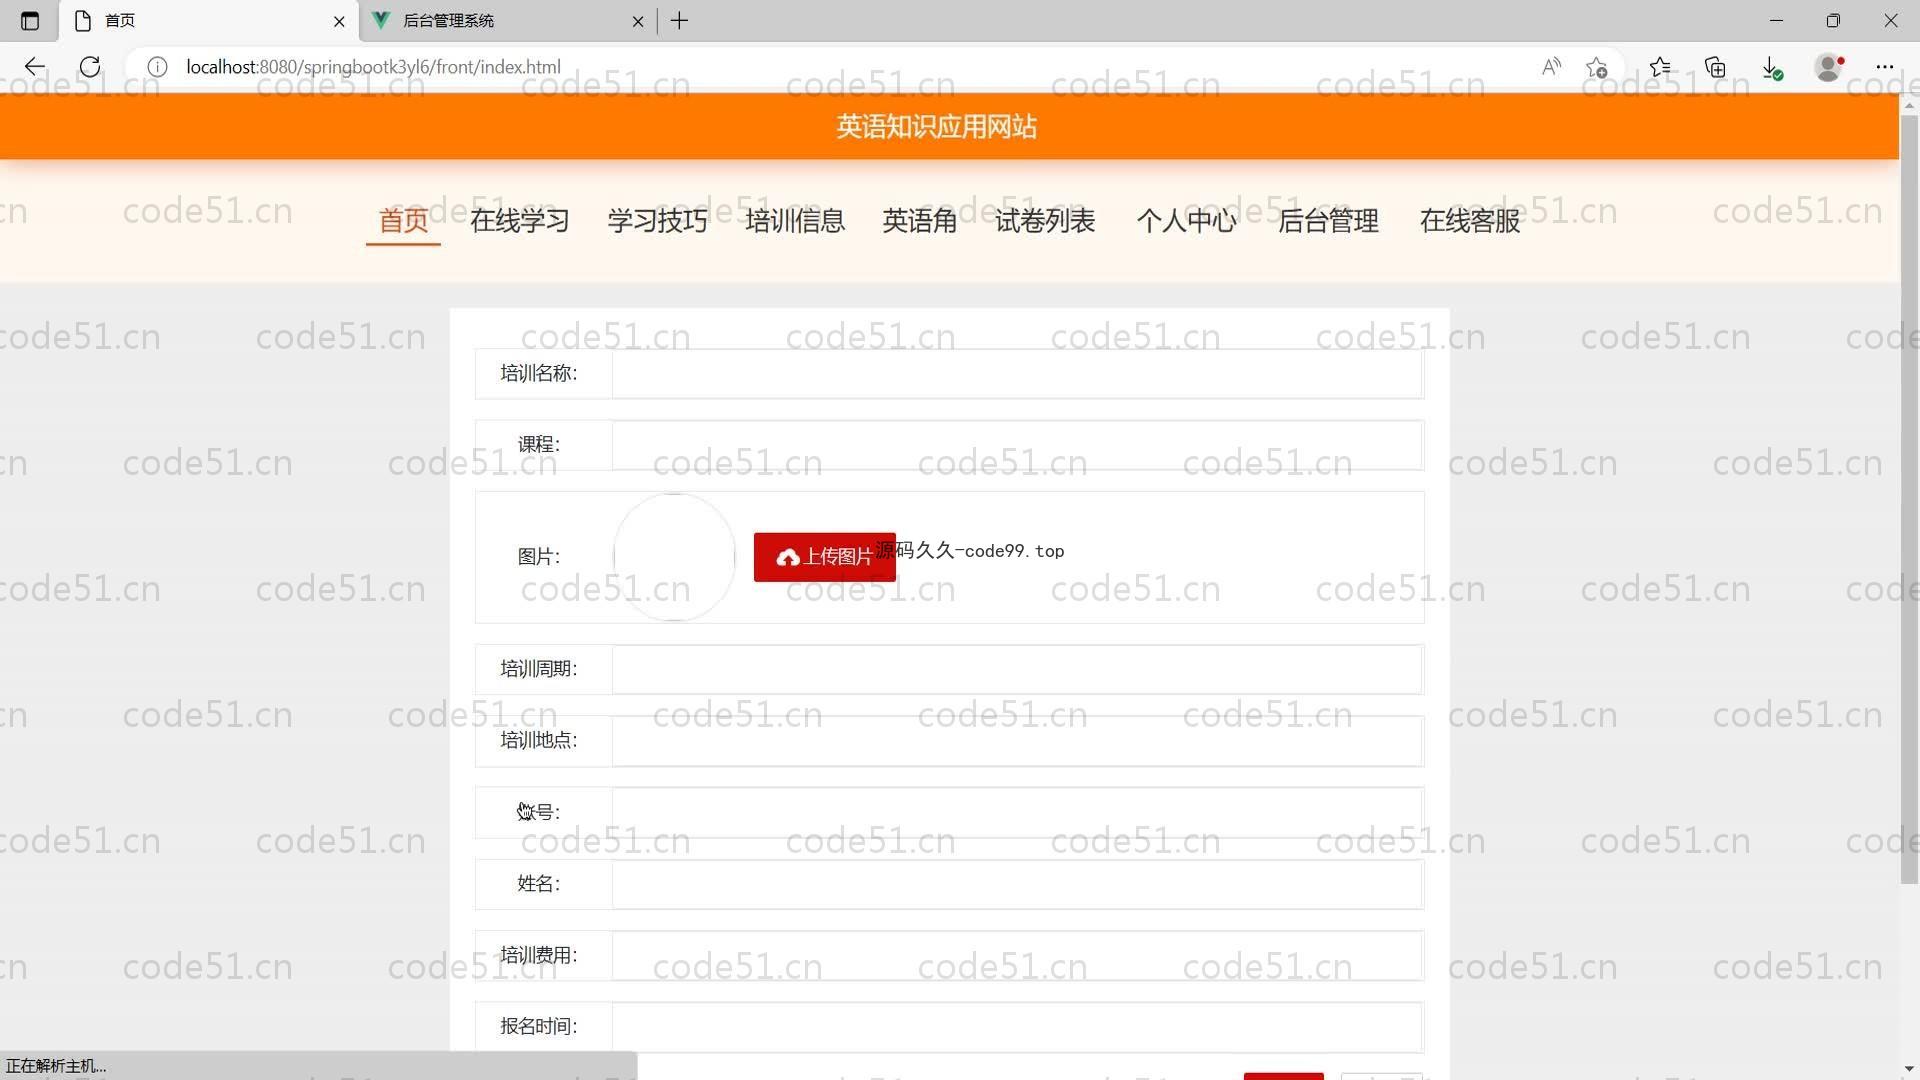This screenshot has width=1920, height=1080.
Task: Focus the 培训地点 input field
Action: click(x=1017, y=741)
